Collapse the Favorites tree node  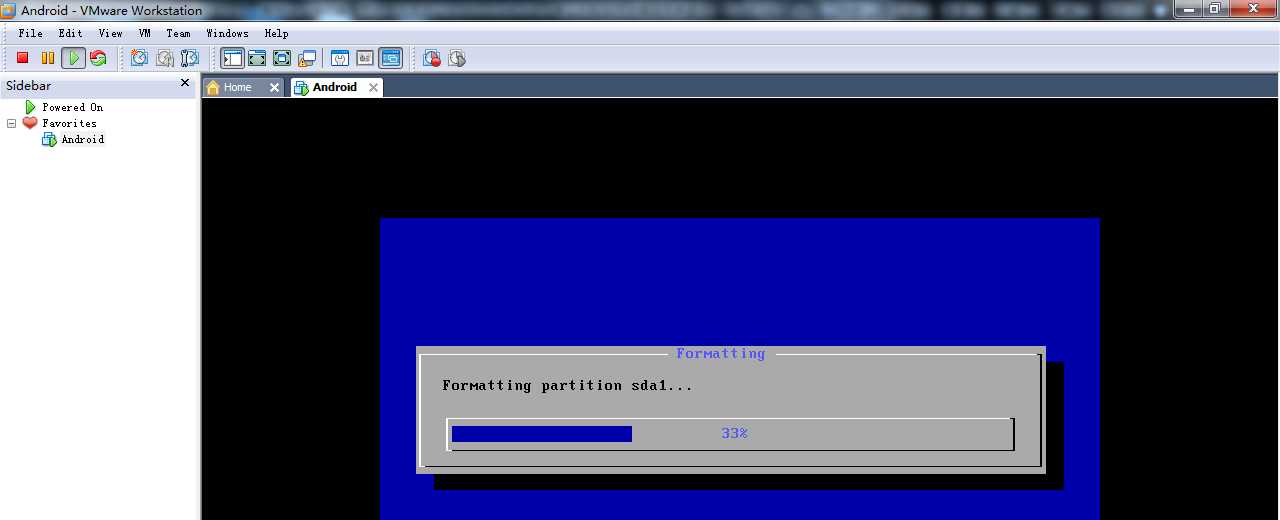[x=11, y=123]
